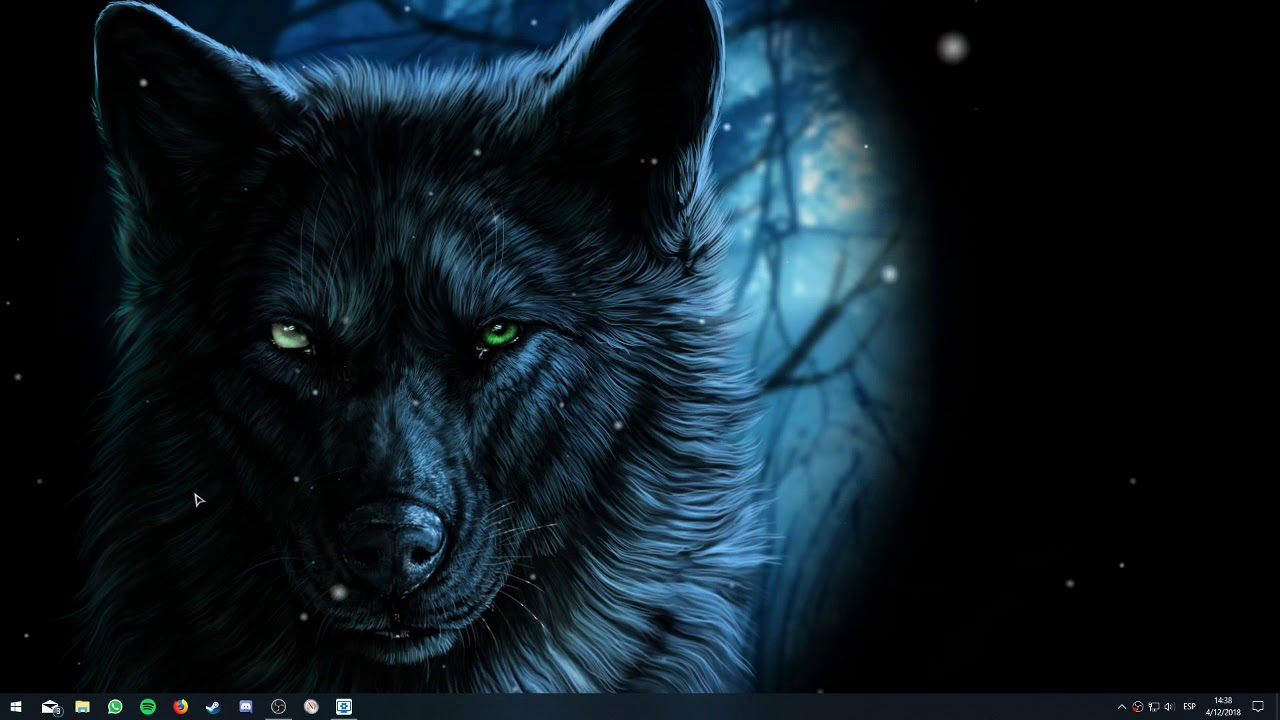Launch Spotify from the taskbar
1280x720 pixels.
pyautogui.click(x=148, y=707)
